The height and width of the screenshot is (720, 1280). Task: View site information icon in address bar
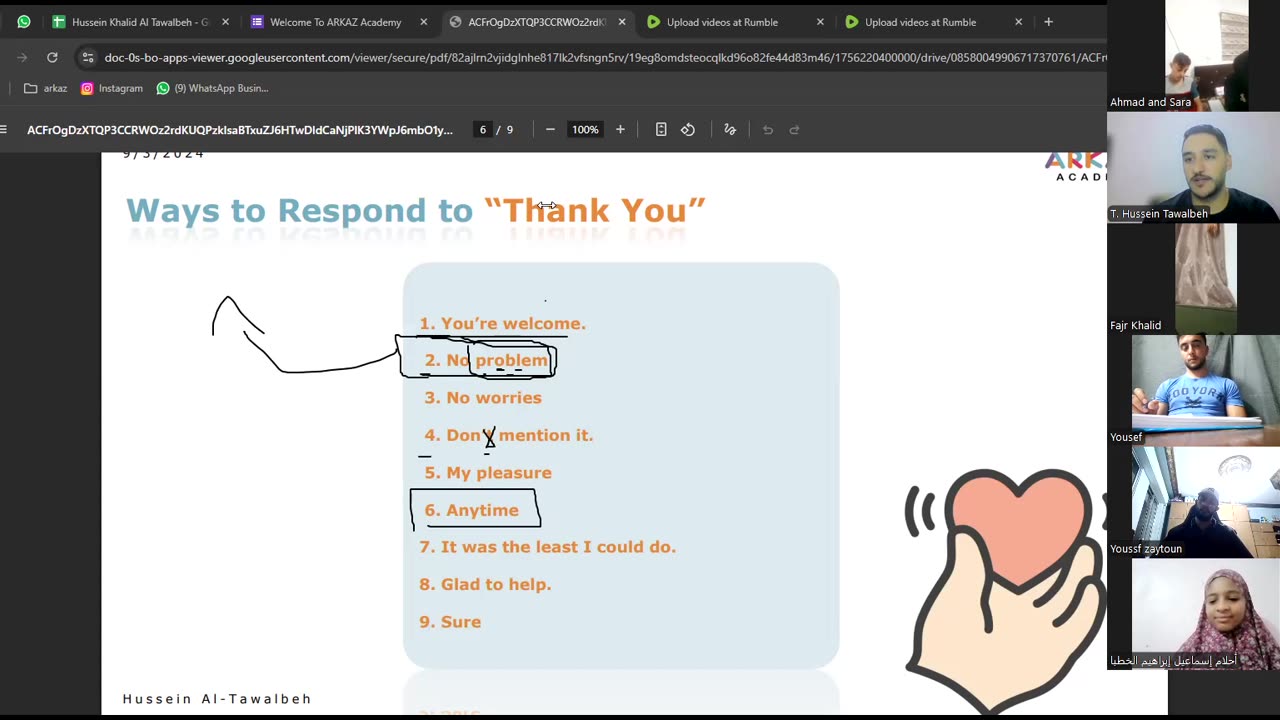[x=88, y=57]
